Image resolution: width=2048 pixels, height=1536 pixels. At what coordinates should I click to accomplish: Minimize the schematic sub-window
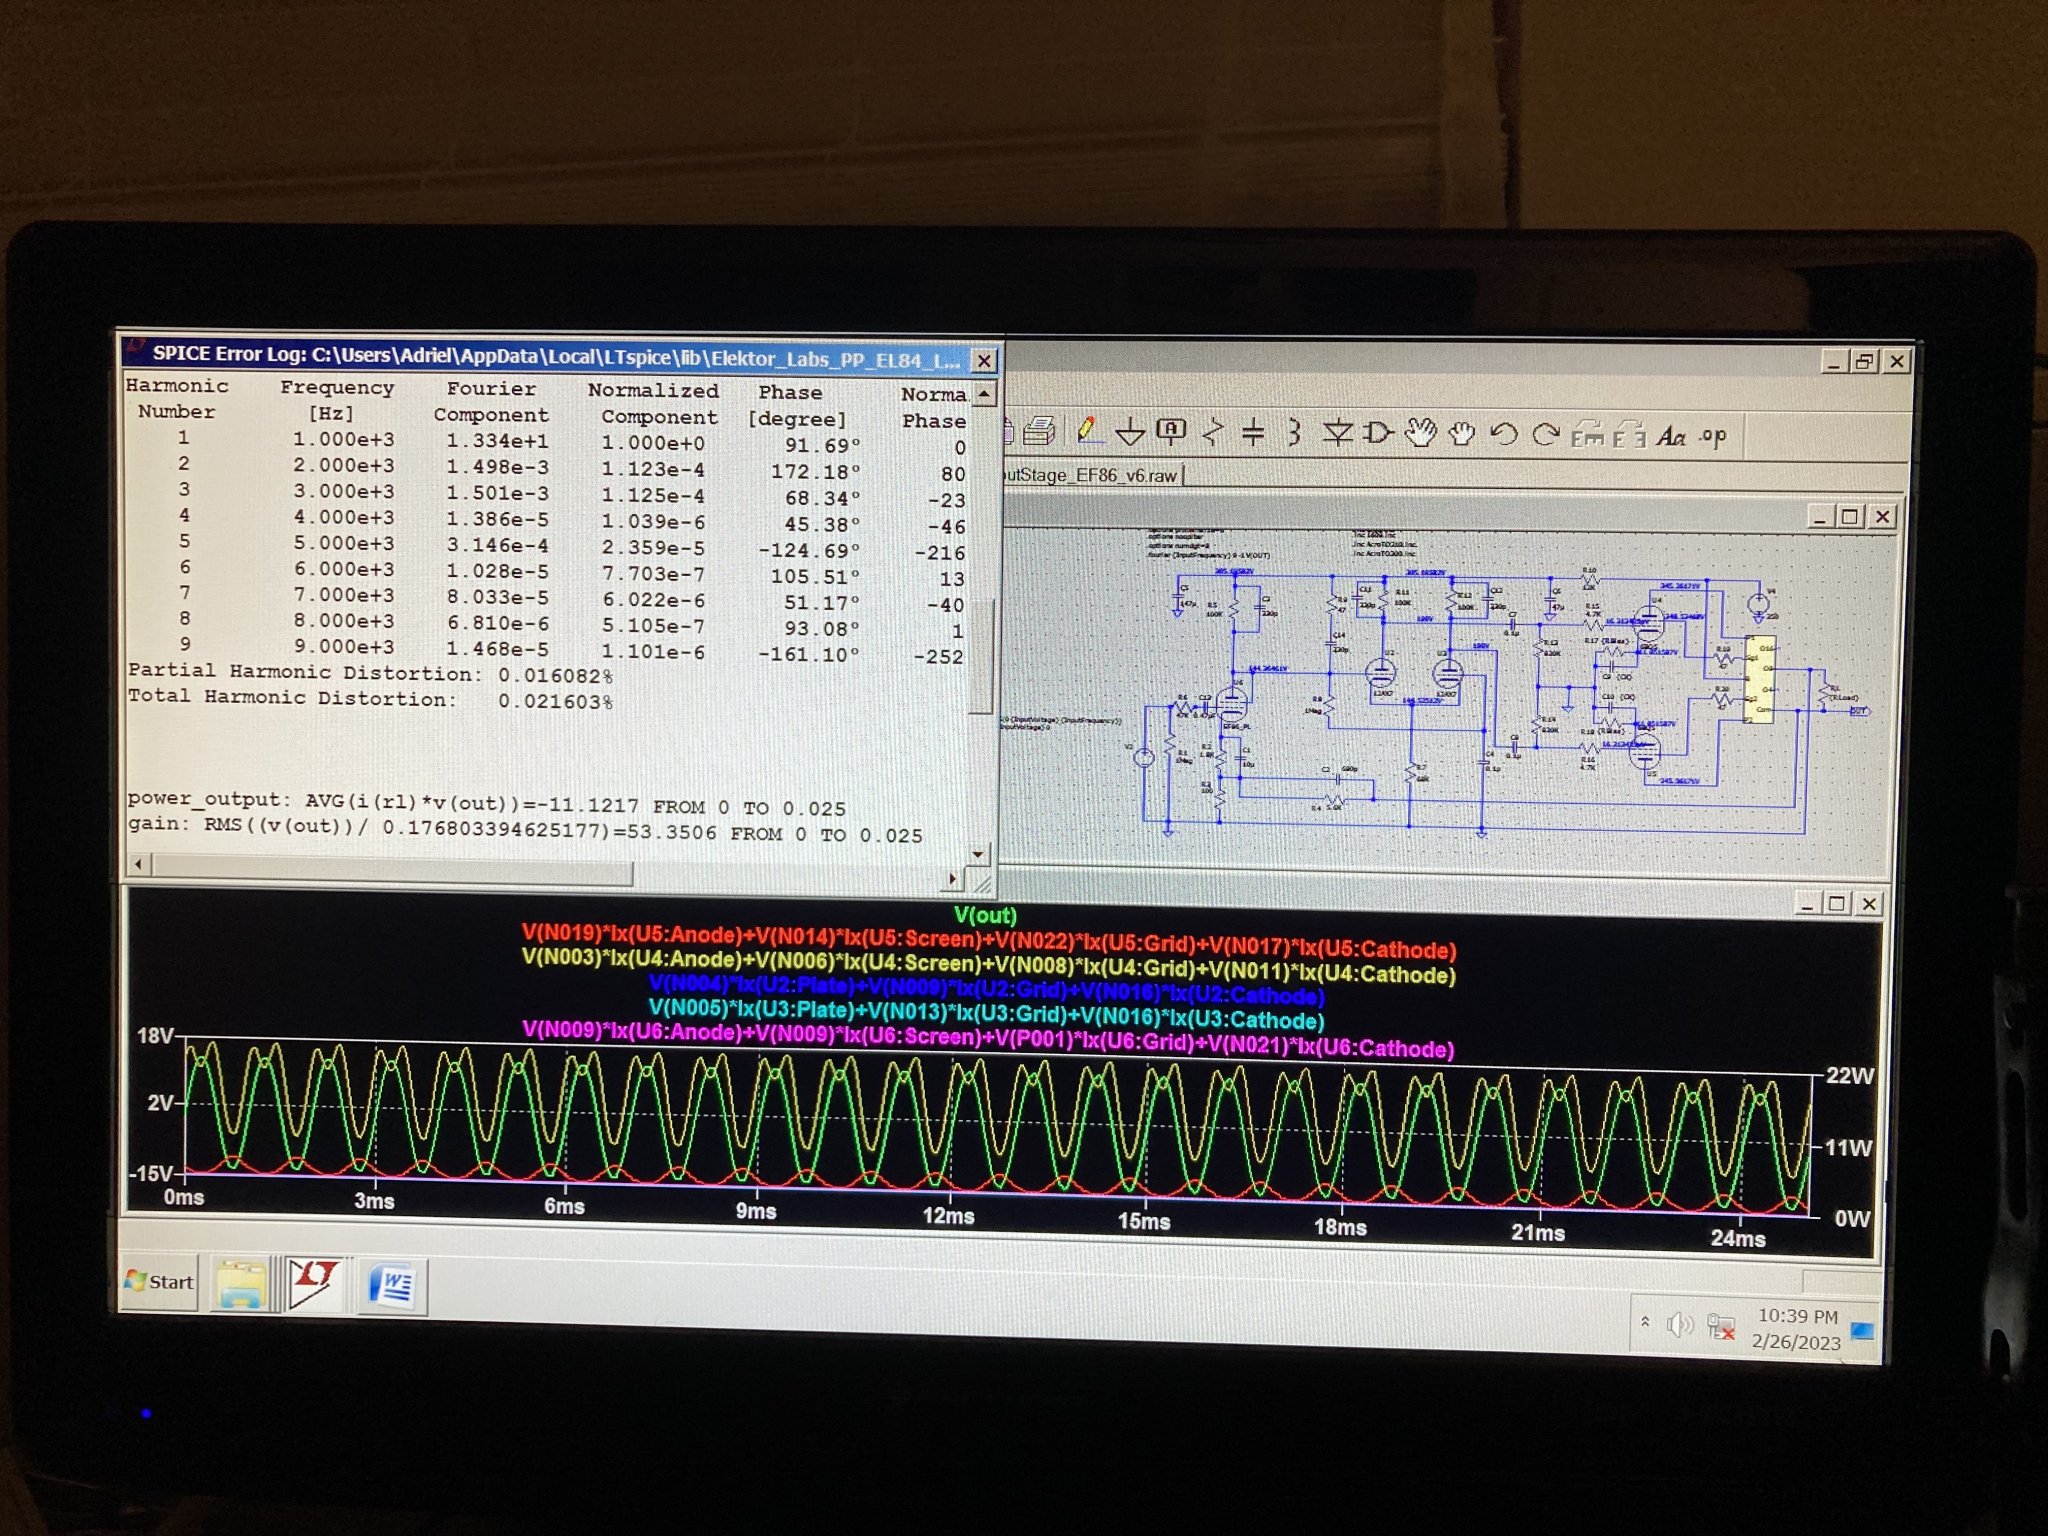tap(1819, 517)
